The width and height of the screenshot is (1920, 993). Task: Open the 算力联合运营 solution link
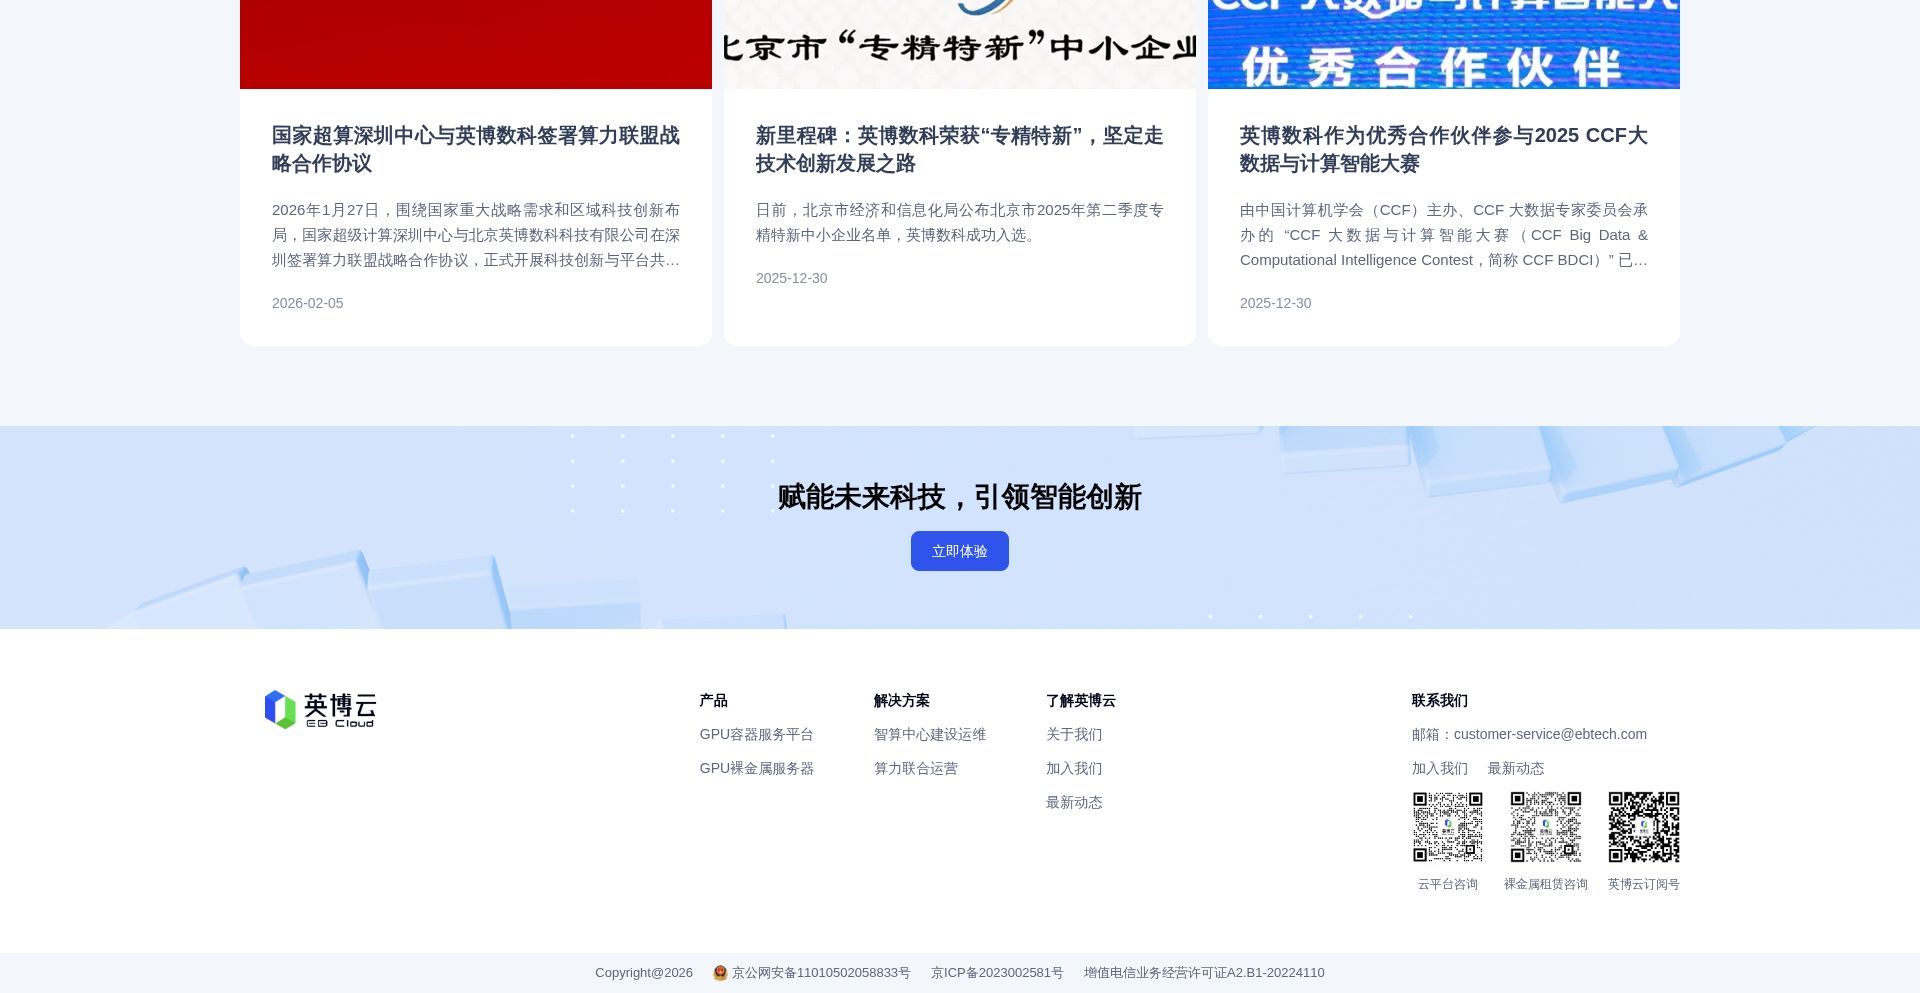pyautogui.click(x=915, y=768)
